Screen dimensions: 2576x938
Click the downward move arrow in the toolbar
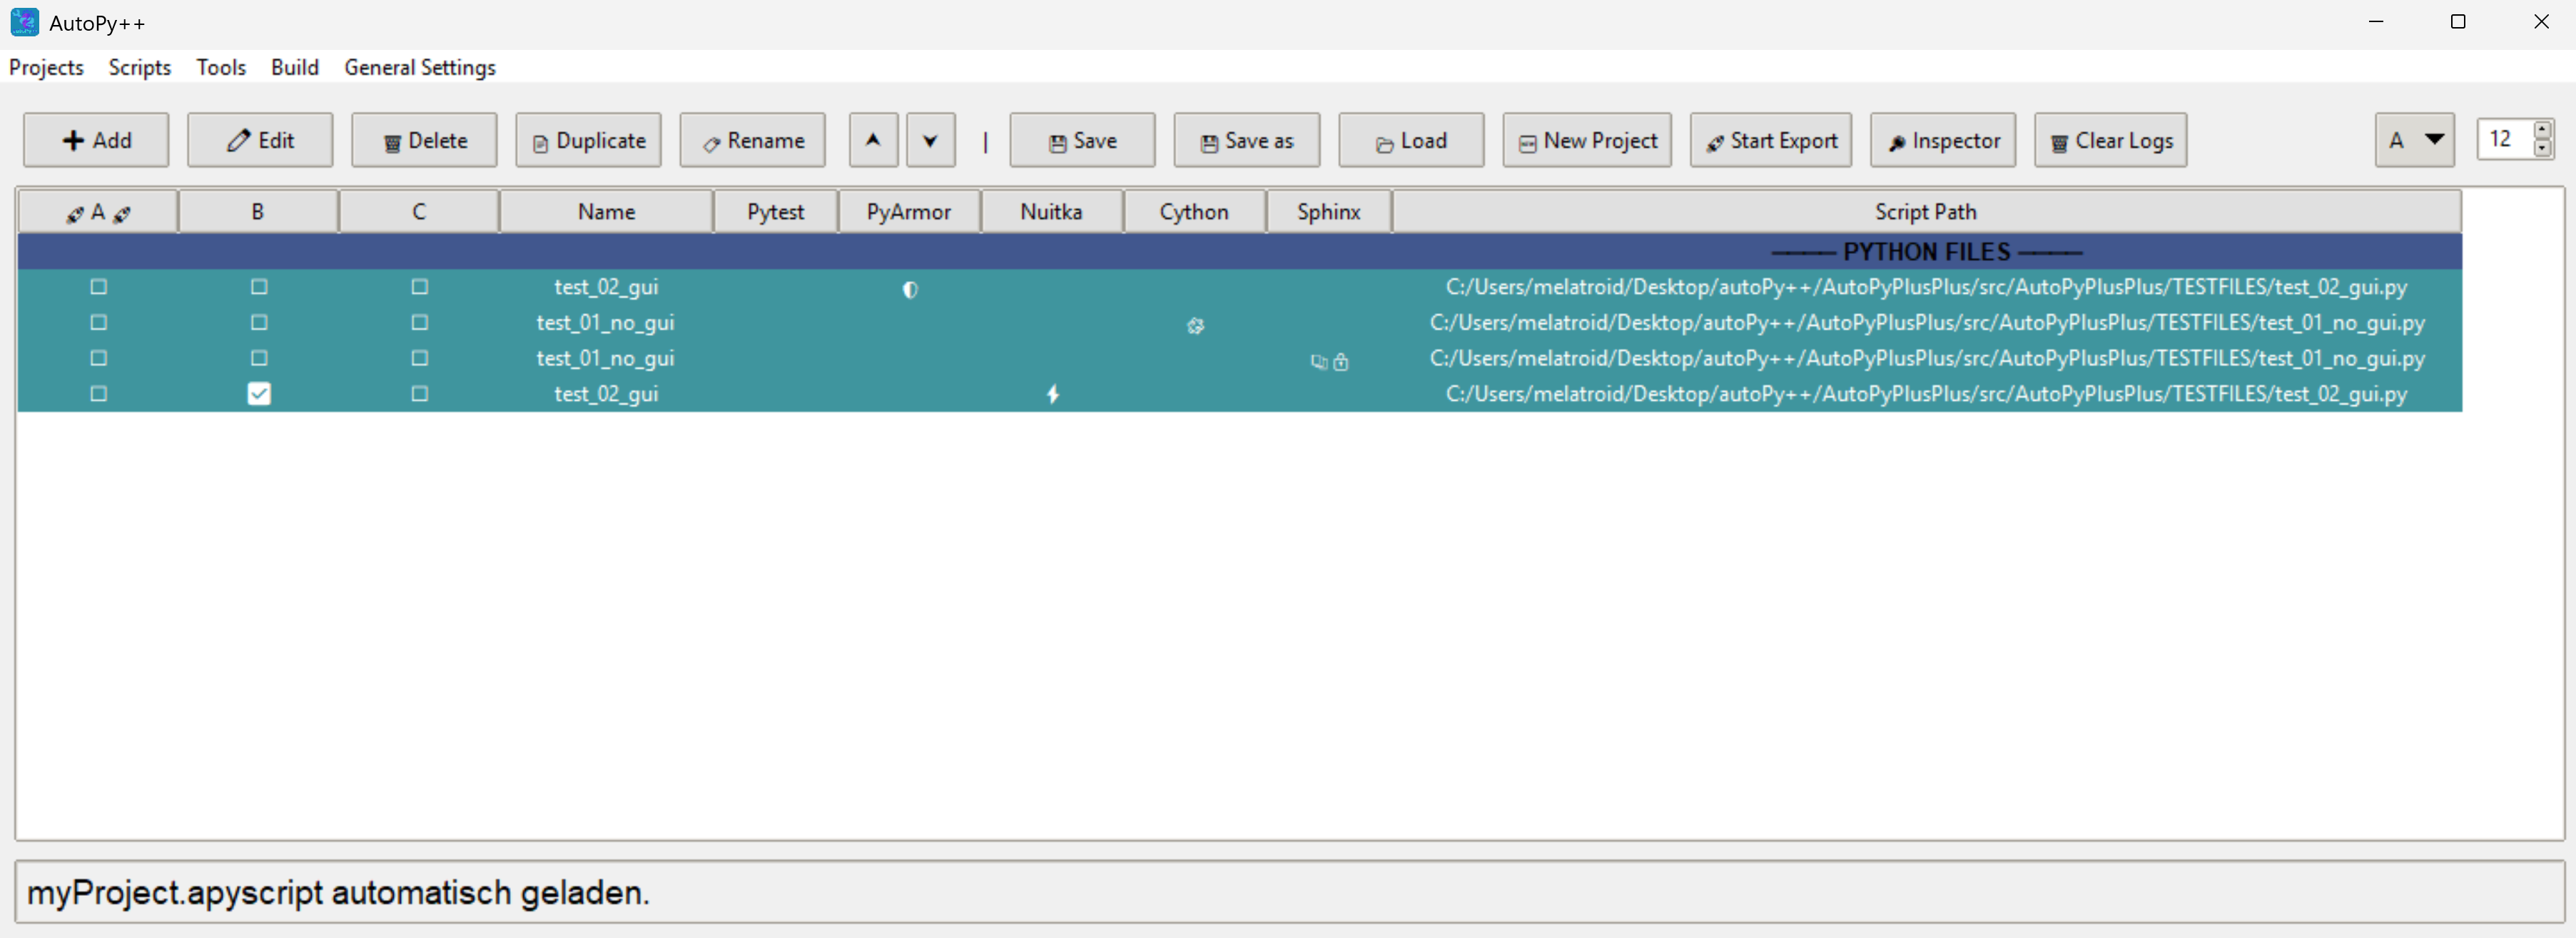pyautogui.click(x=930, y=140)
